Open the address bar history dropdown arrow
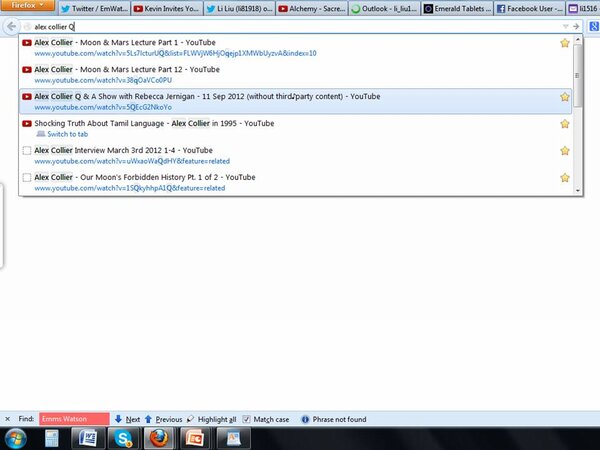 pos(565,26)
